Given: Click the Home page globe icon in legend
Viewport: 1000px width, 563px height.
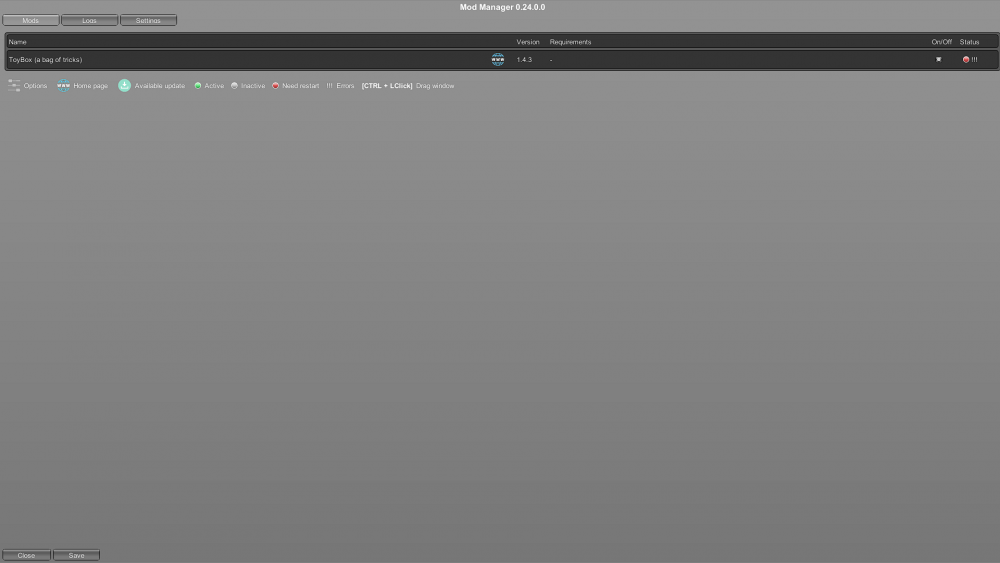Looking at the screenshot, I should click(x=64, y=86).
